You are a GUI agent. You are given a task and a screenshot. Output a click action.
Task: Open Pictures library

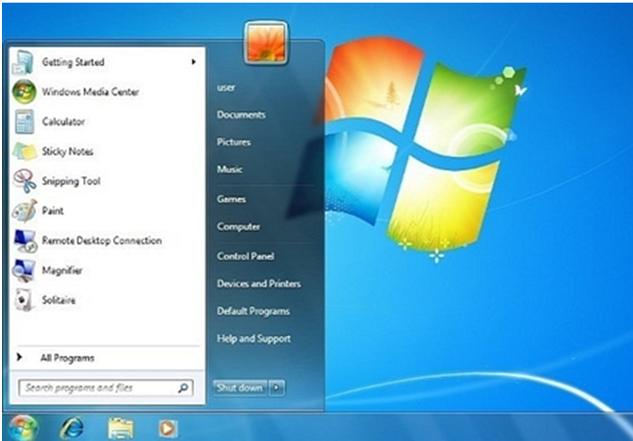tap(234, 142)
